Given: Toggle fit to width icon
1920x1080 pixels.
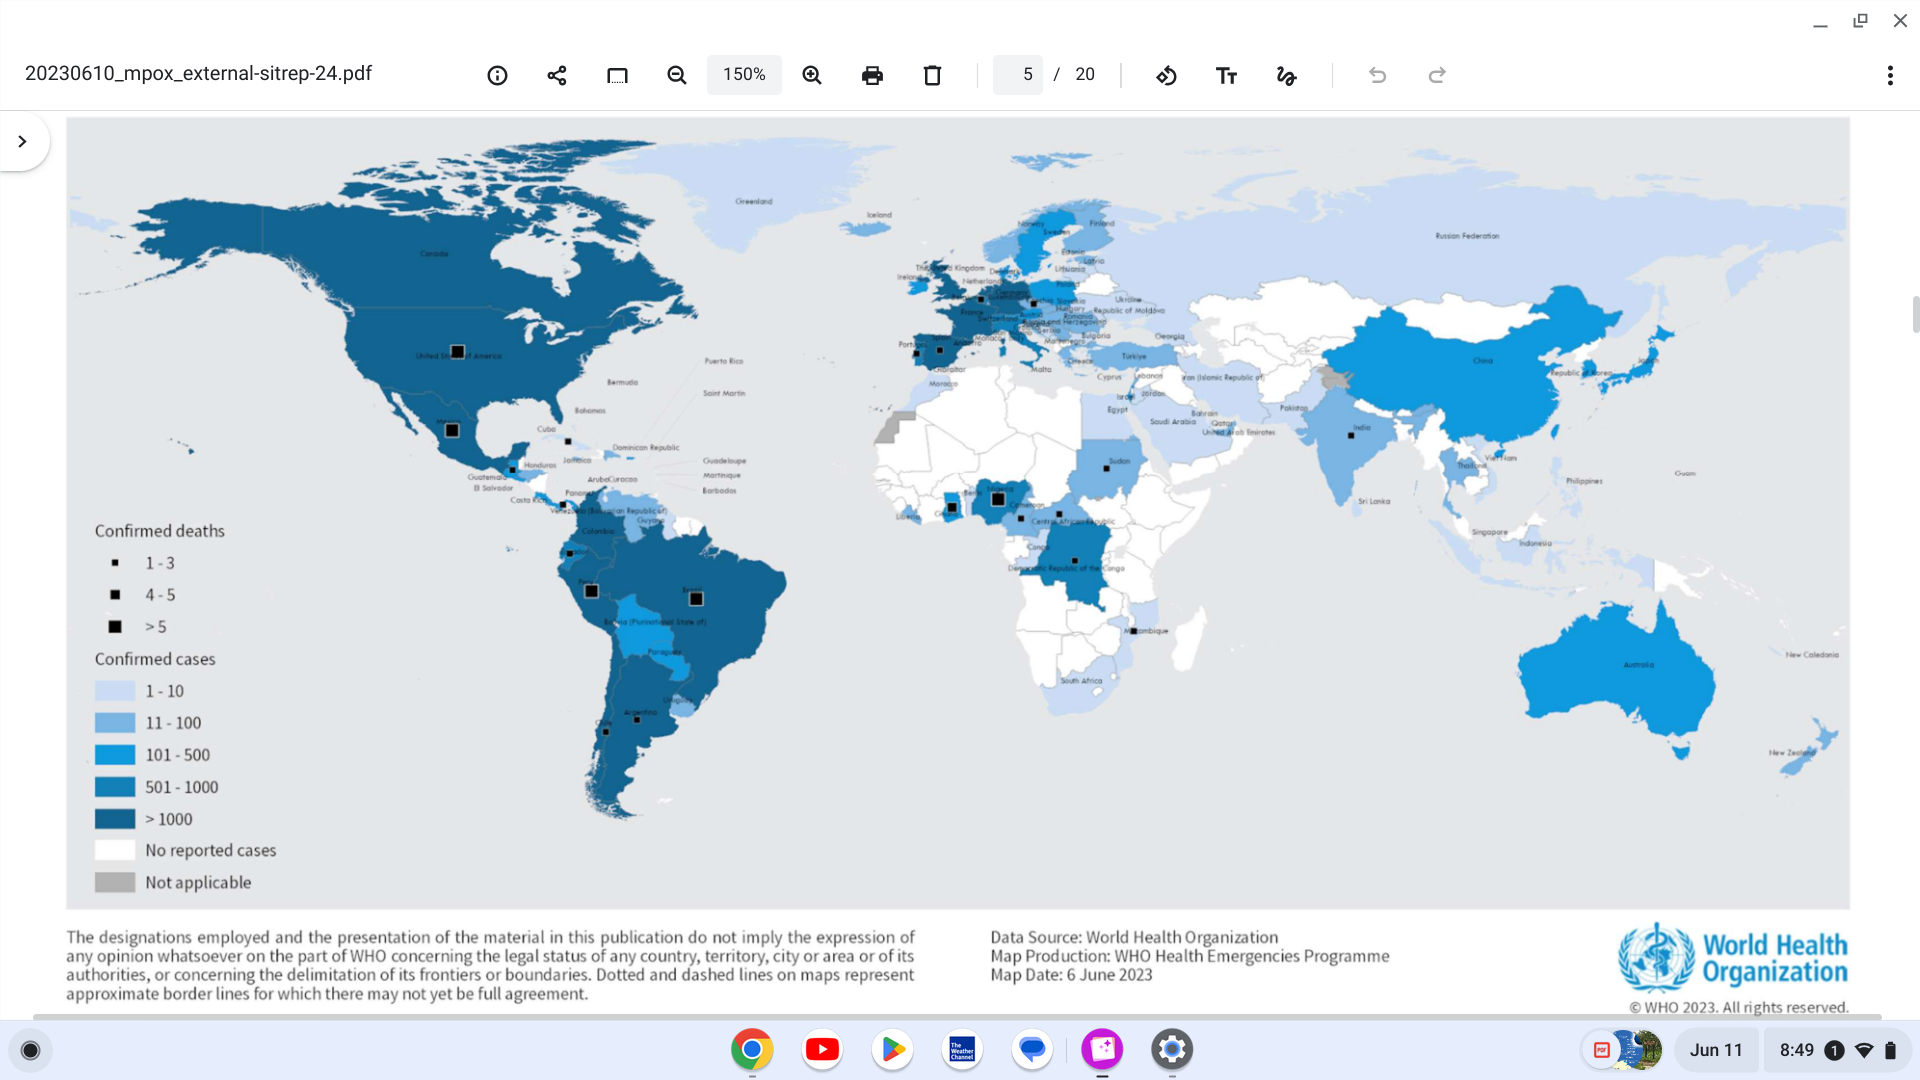Looking at the screenshot, I should [617, 75].
